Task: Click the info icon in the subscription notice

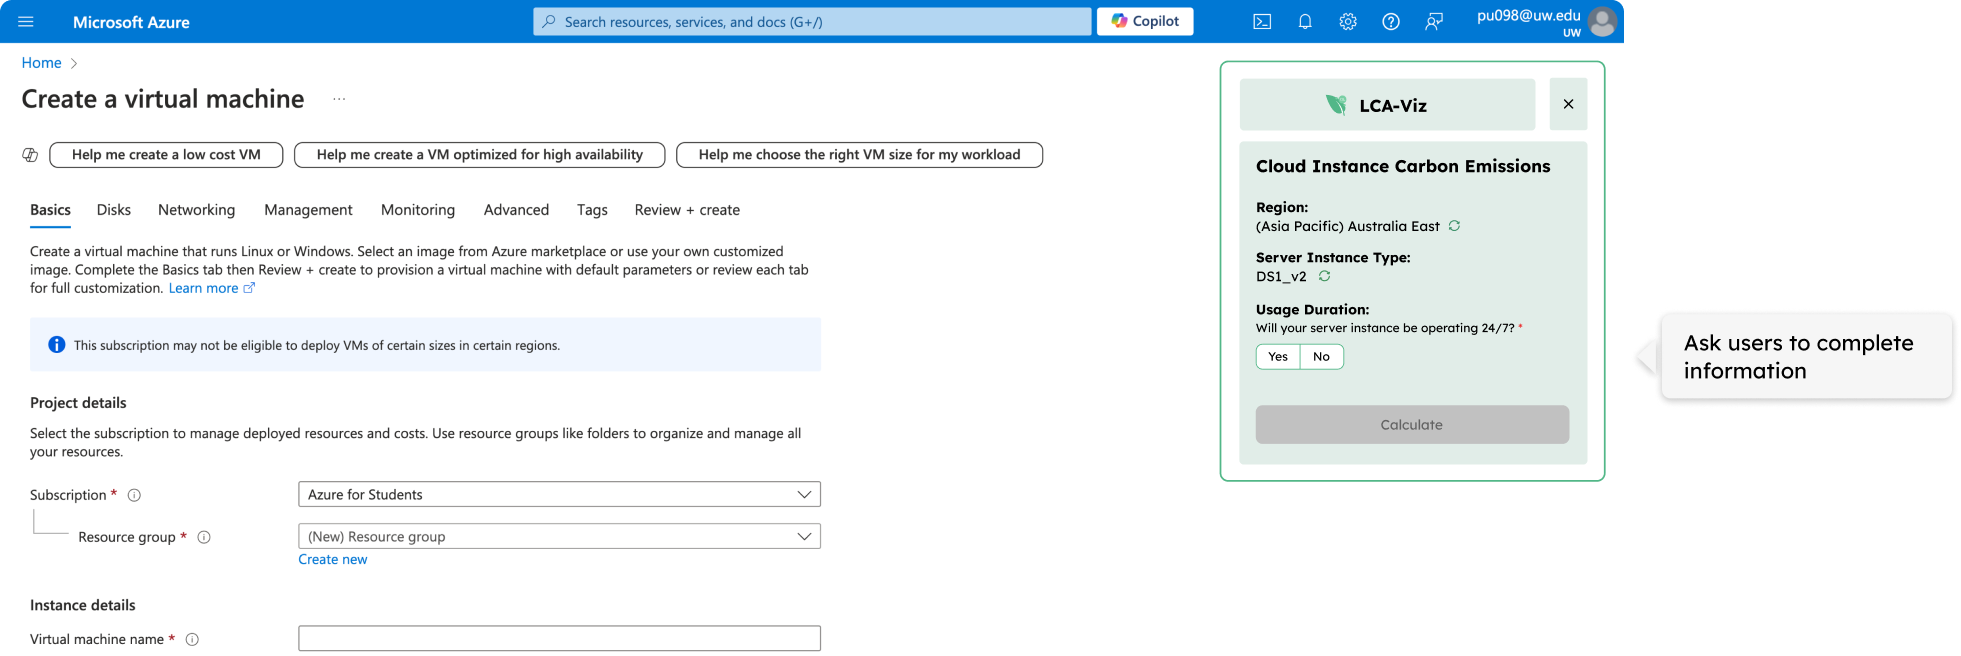Action: tap(57, 345)
